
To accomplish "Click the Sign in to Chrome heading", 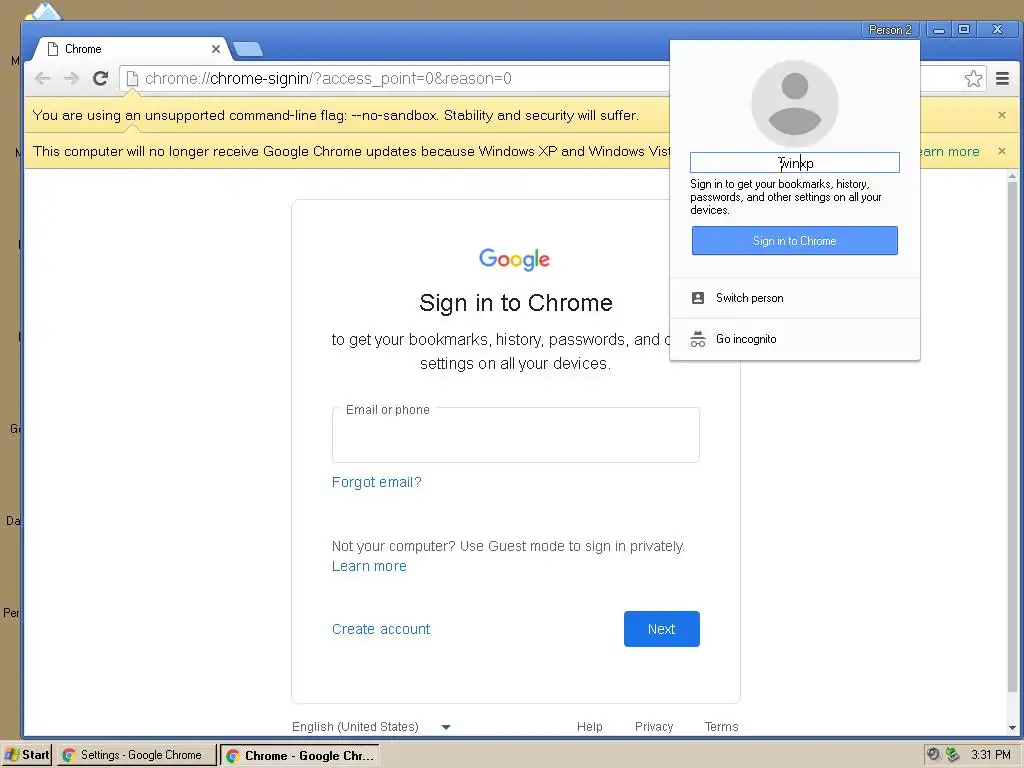I will click(516, 303).
